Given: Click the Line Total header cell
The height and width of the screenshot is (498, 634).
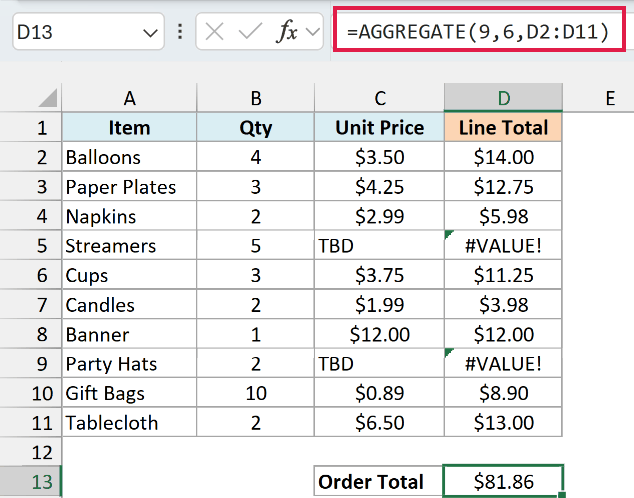Looking at the screenshot, I should coord(503,127).
